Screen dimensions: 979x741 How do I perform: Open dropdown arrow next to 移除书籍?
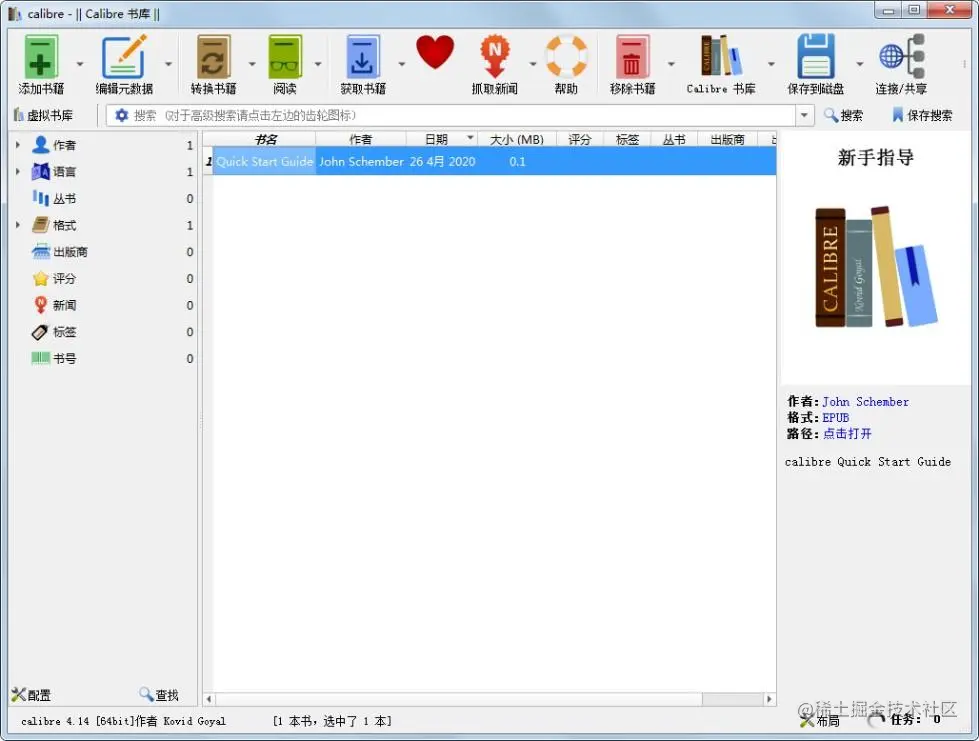pos(671,64)
